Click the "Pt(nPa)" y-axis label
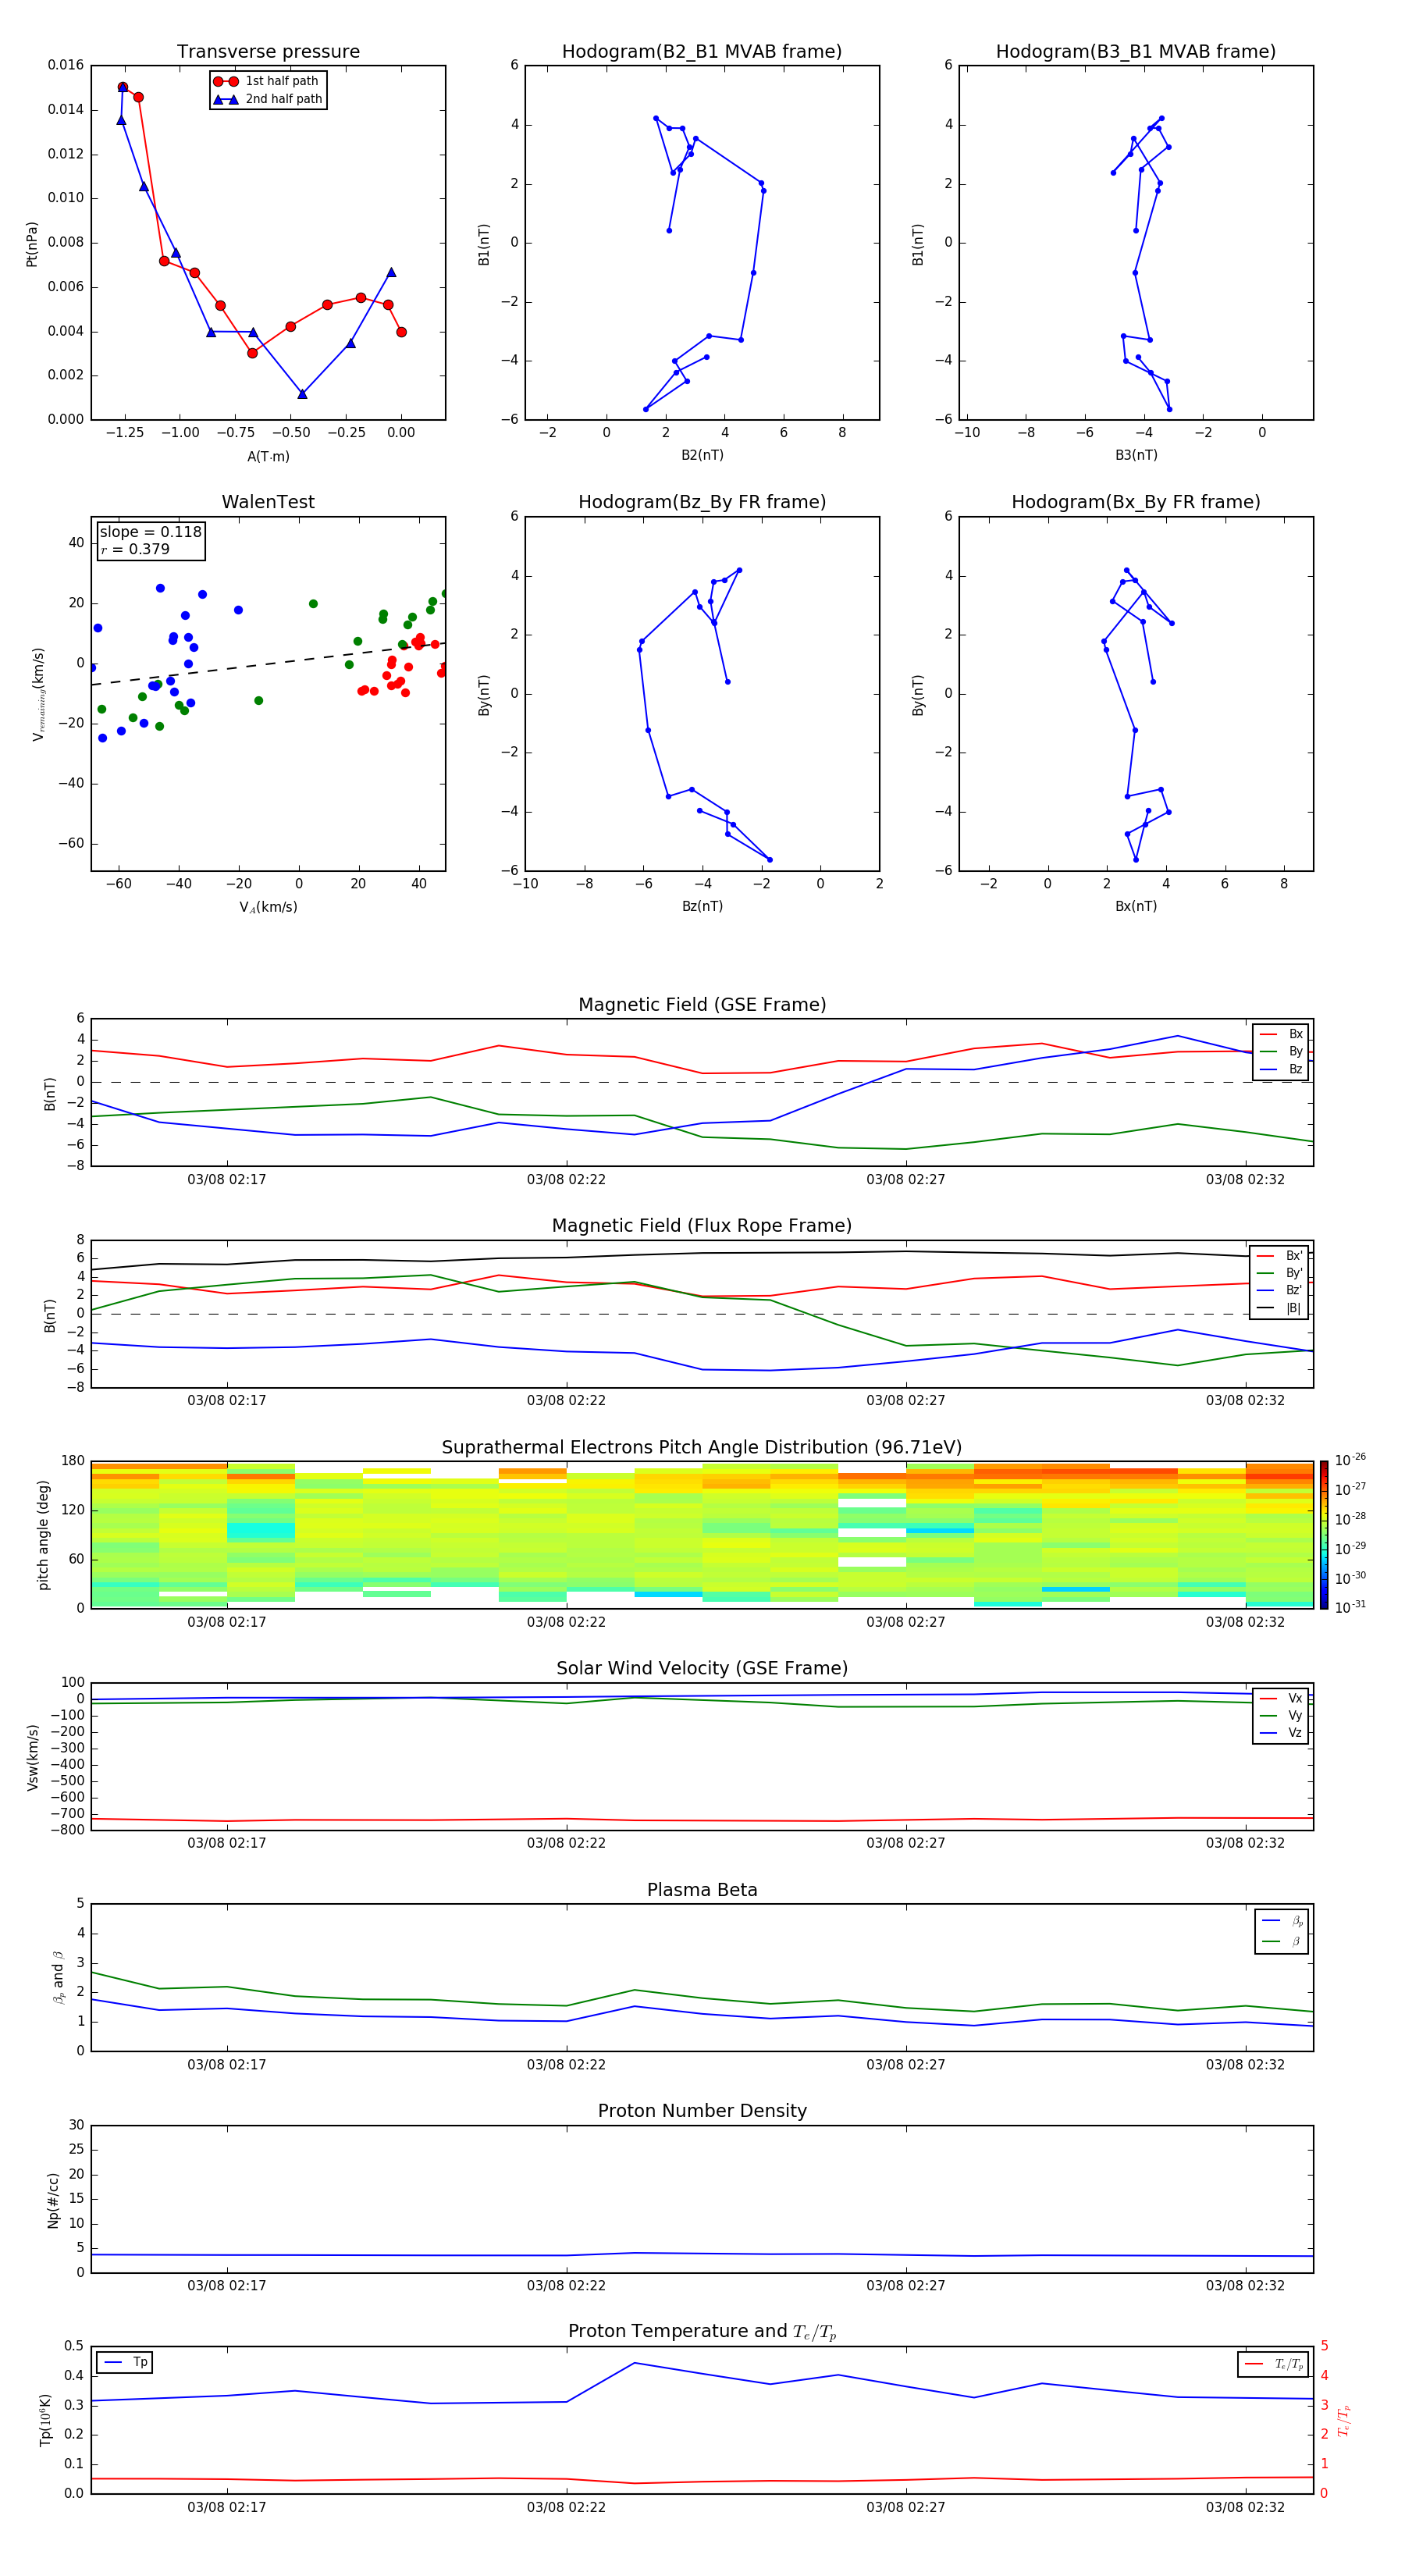 click(x=31, y=244)
